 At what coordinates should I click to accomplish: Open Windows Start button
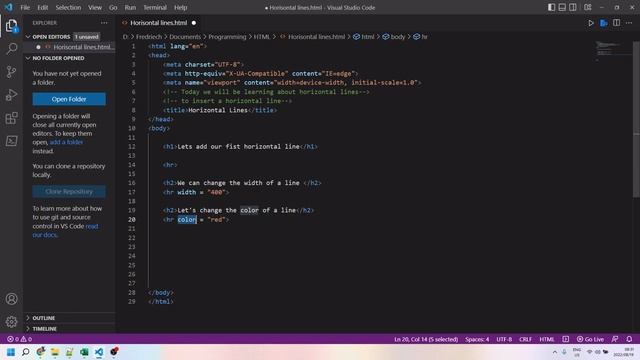[x=11, y=352]
